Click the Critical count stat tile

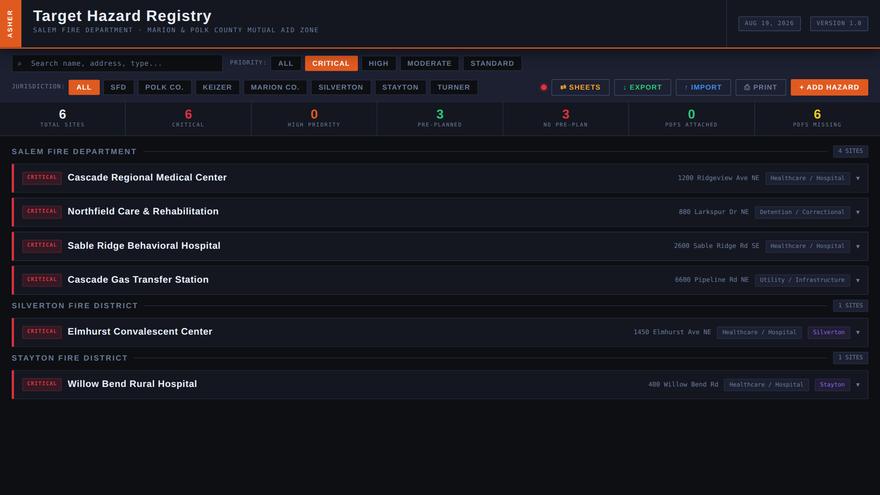point(188,118)
